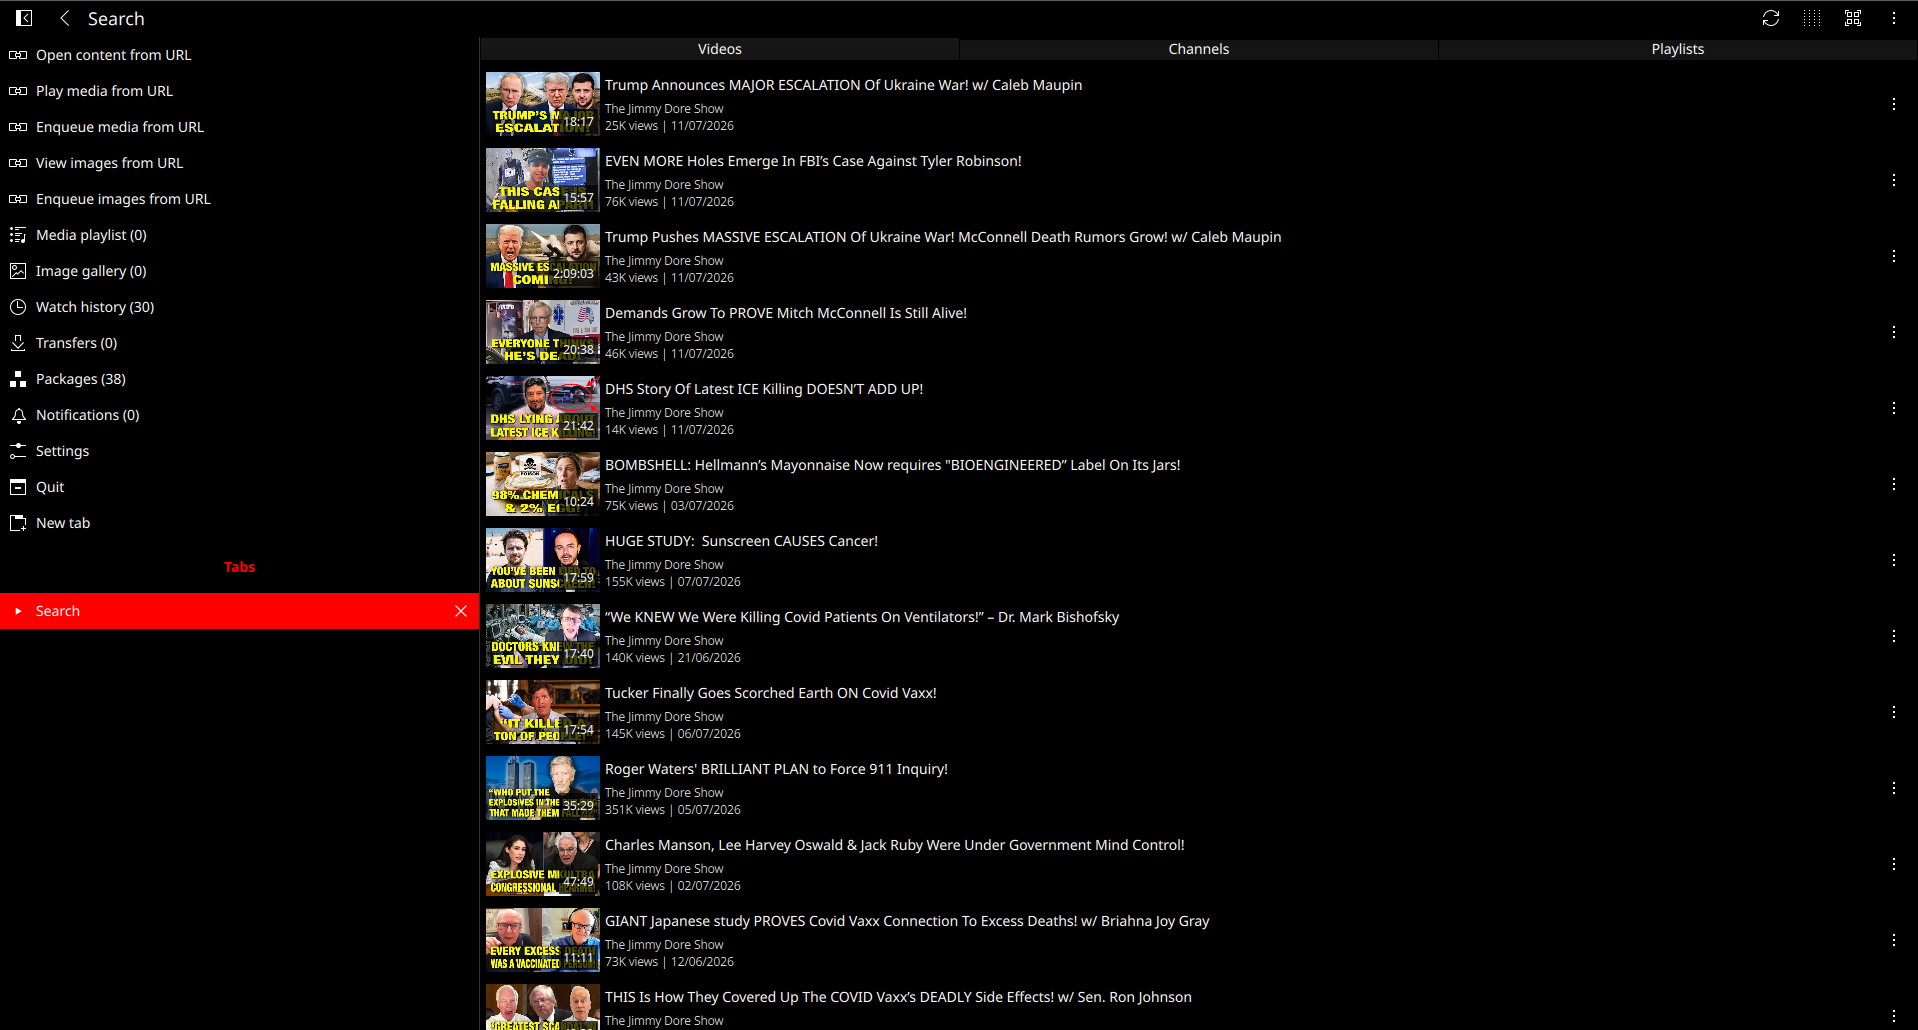Click the Media playlist icon
Viewport: 1918px width, 1030px height.
click(18, 235)
